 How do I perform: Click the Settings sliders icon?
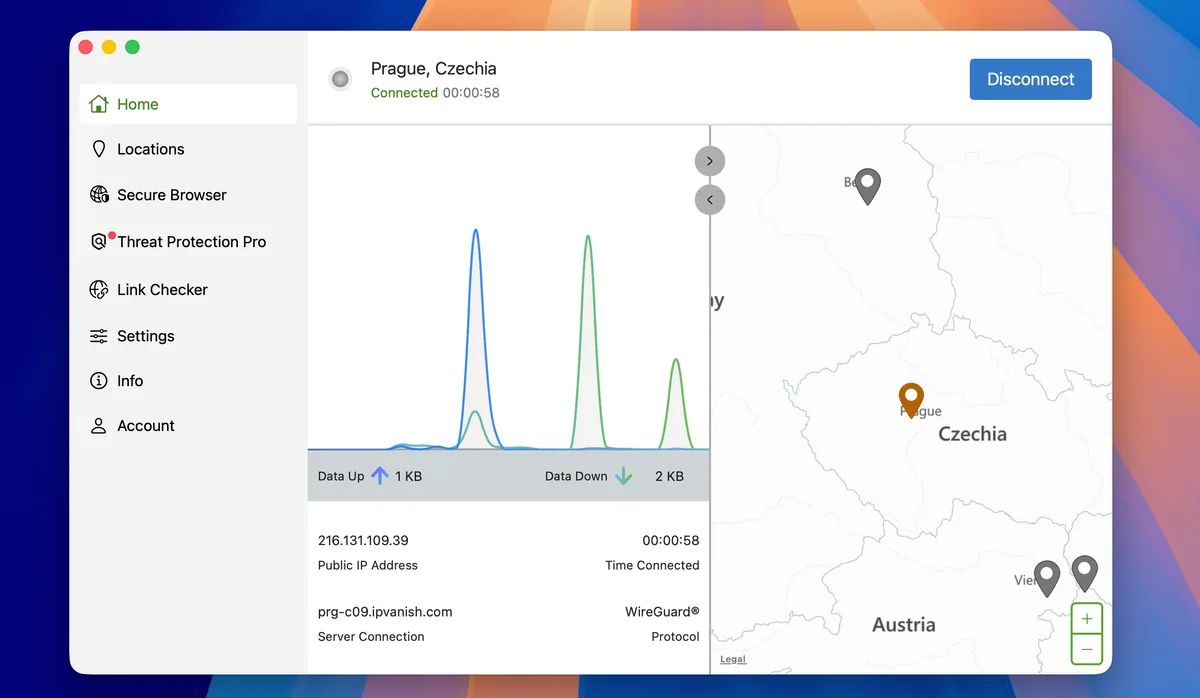(x=98, y=336)
